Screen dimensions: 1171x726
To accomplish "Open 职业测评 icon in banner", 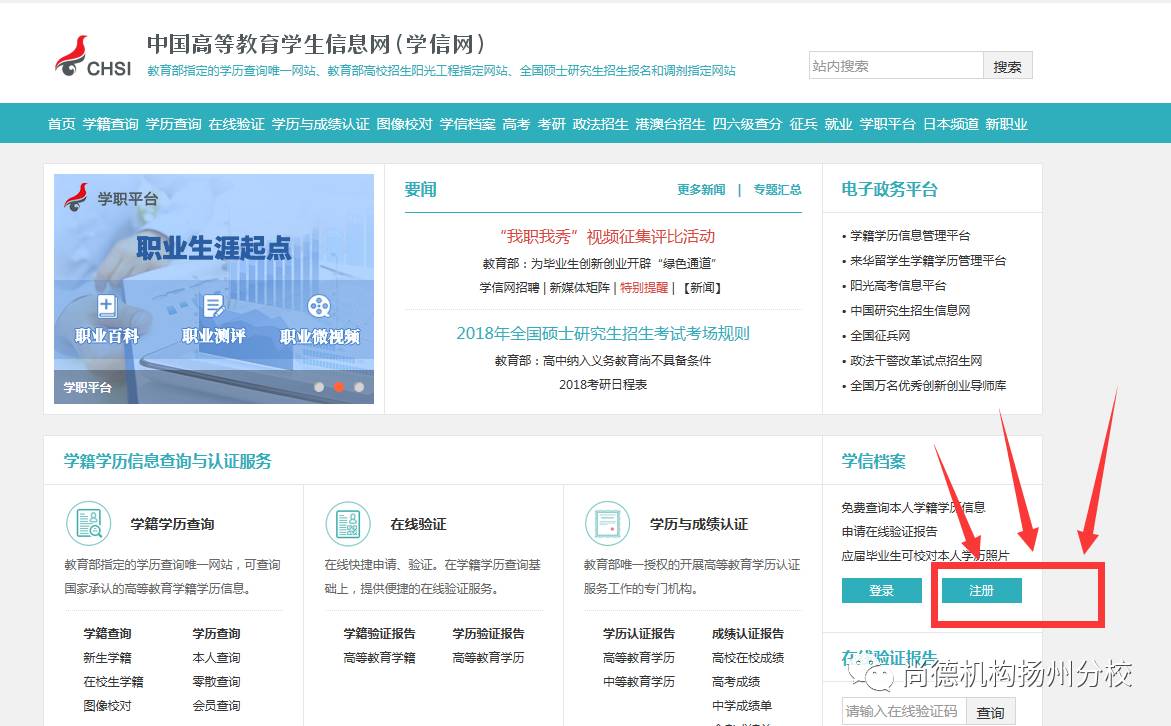I will pos(214,305).
